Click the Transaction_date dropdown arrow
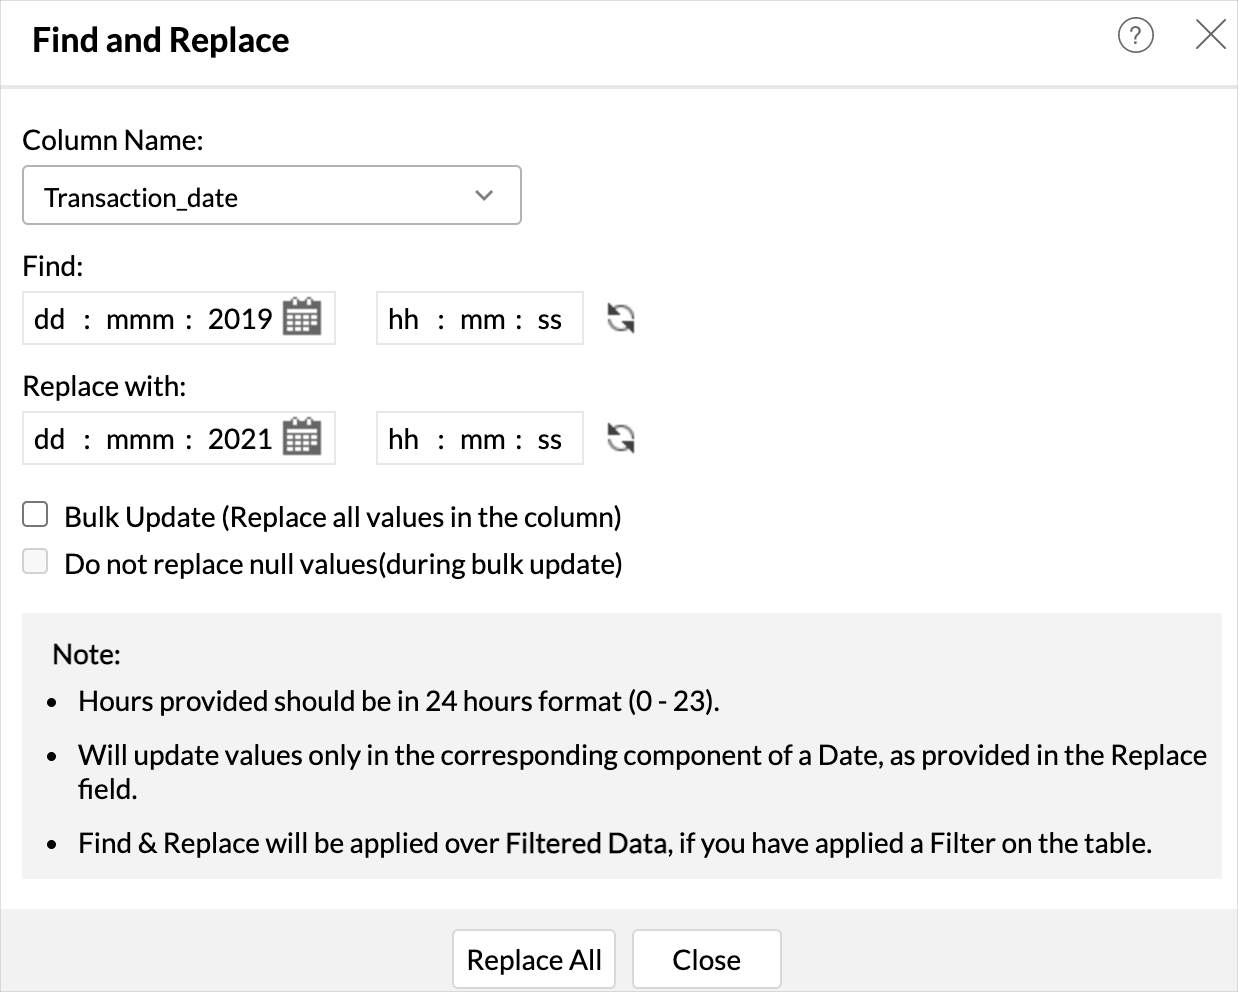 coord(485,196)
